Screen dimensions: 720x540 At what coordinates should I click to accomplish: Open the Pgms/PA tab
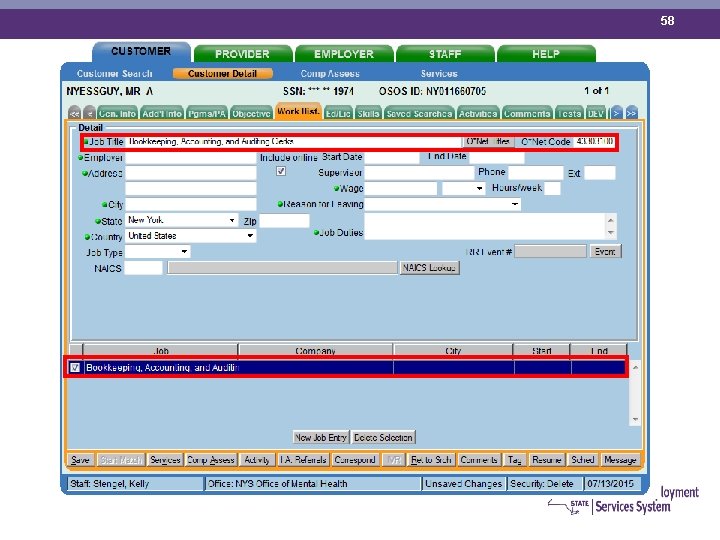[x=207, y=113]
